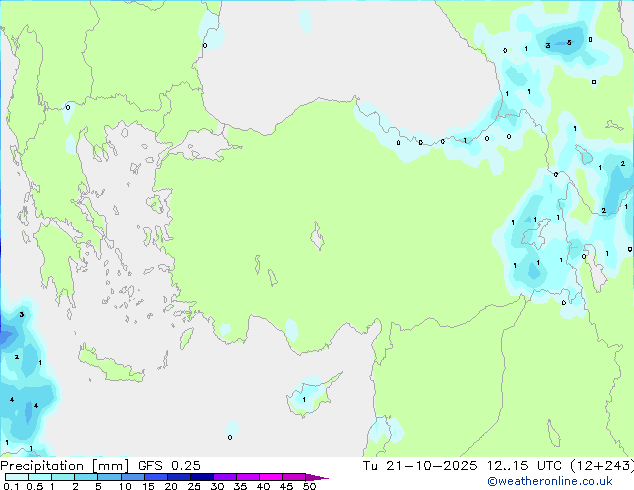Choose the 25 to 30 mm dark blue swatch
The height and width of the screenshot is (490, 634).
(201, 477)
